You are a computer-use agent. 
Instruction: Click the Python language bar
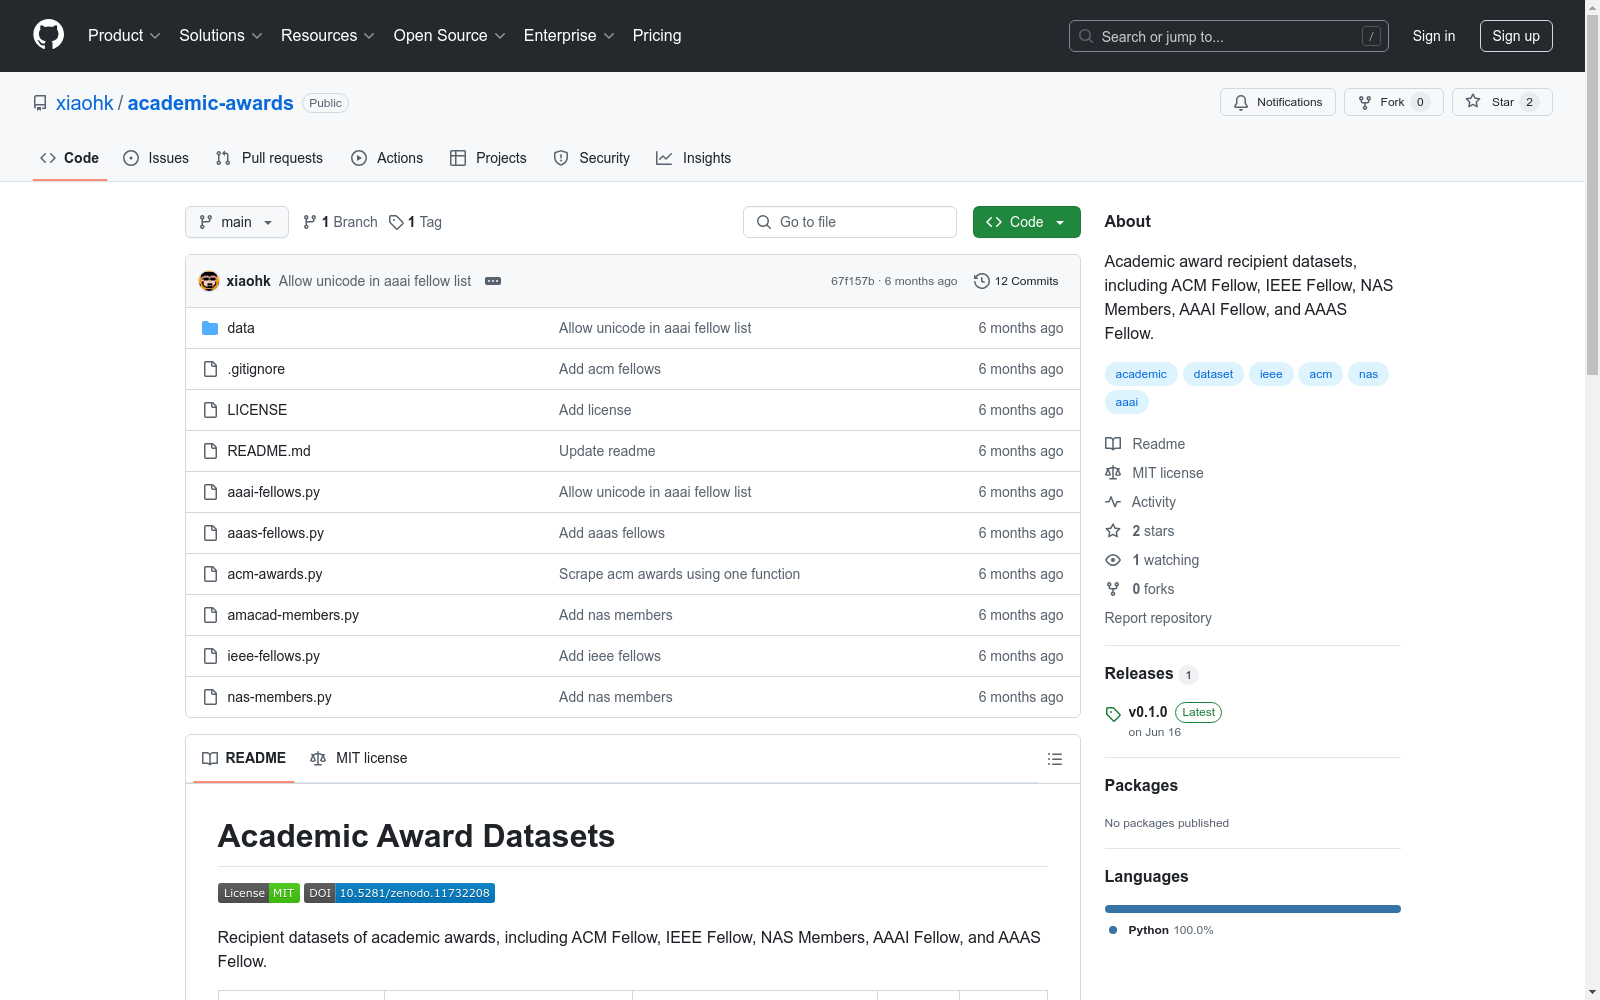[x=1253, y=909]
